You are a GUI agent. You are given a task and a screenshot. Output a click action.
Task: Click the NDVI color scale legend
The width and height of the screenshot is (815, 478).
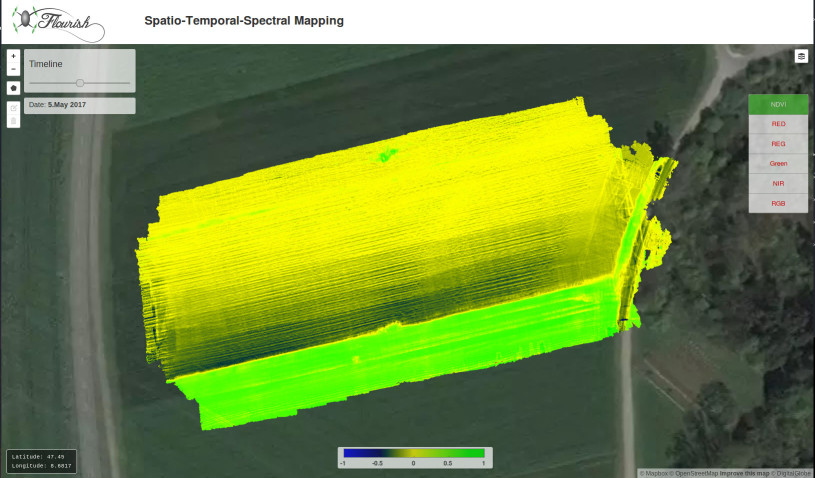(415, 458)
